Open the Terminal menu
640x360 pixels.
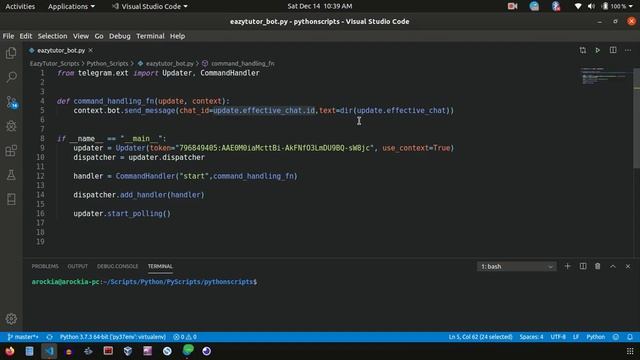pyautogui.click(x=150, y=36)
